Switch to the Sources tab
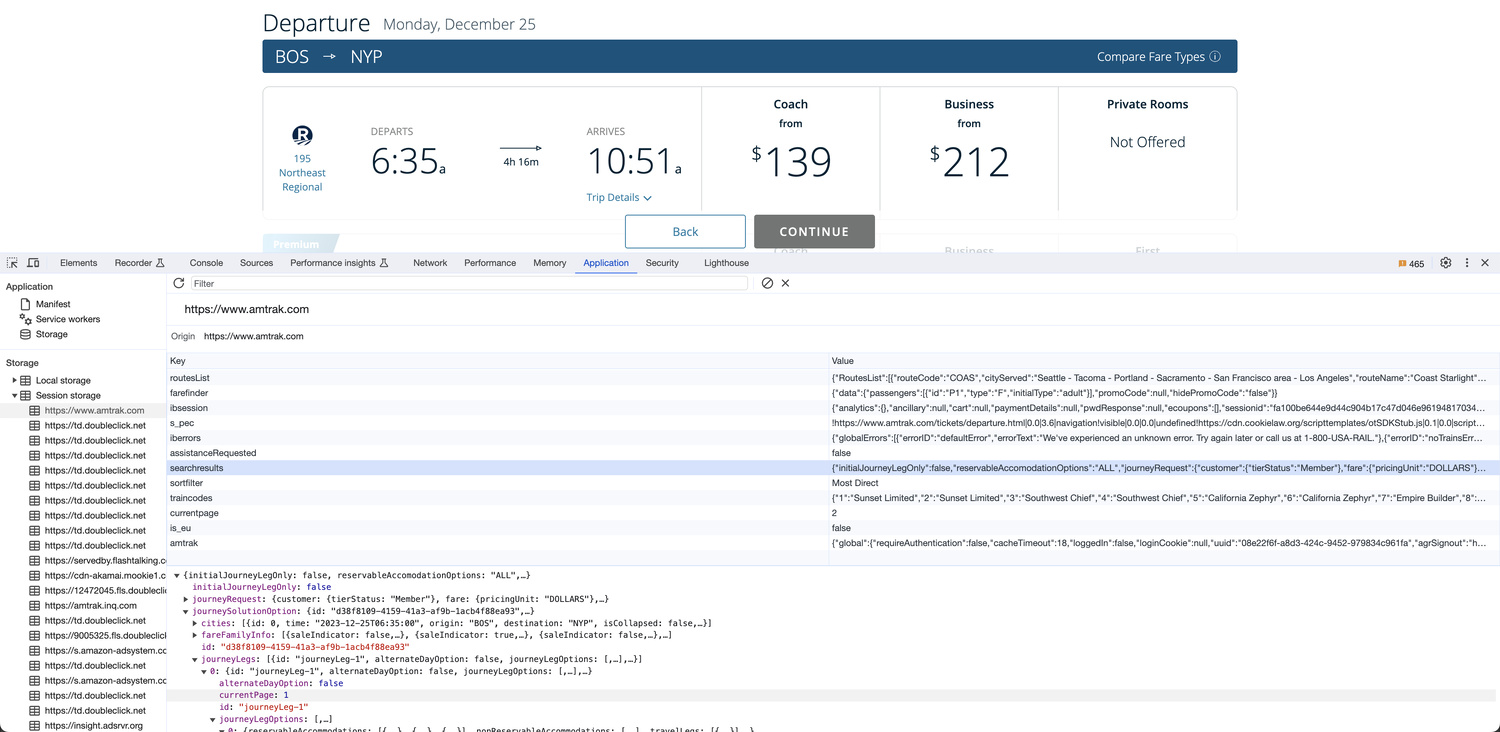 256,263
